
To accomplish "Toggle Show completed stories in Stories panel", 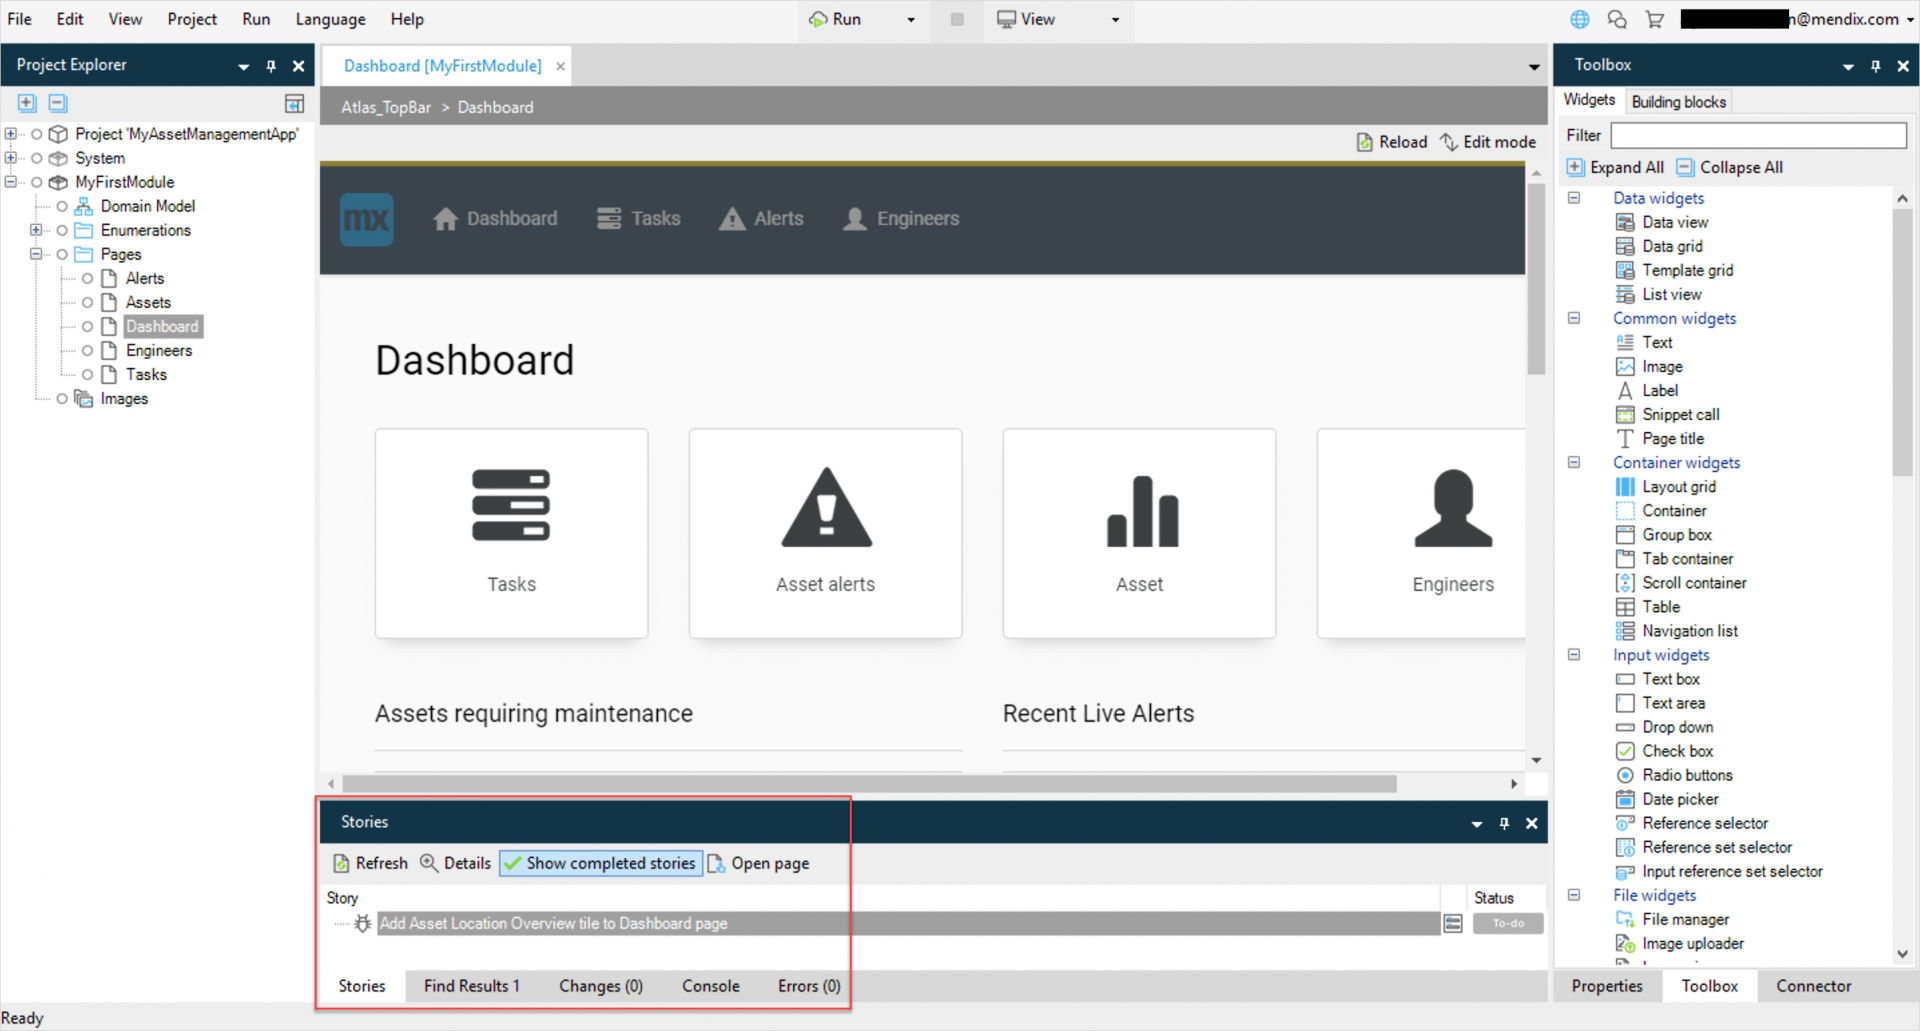I will point(599,863).
